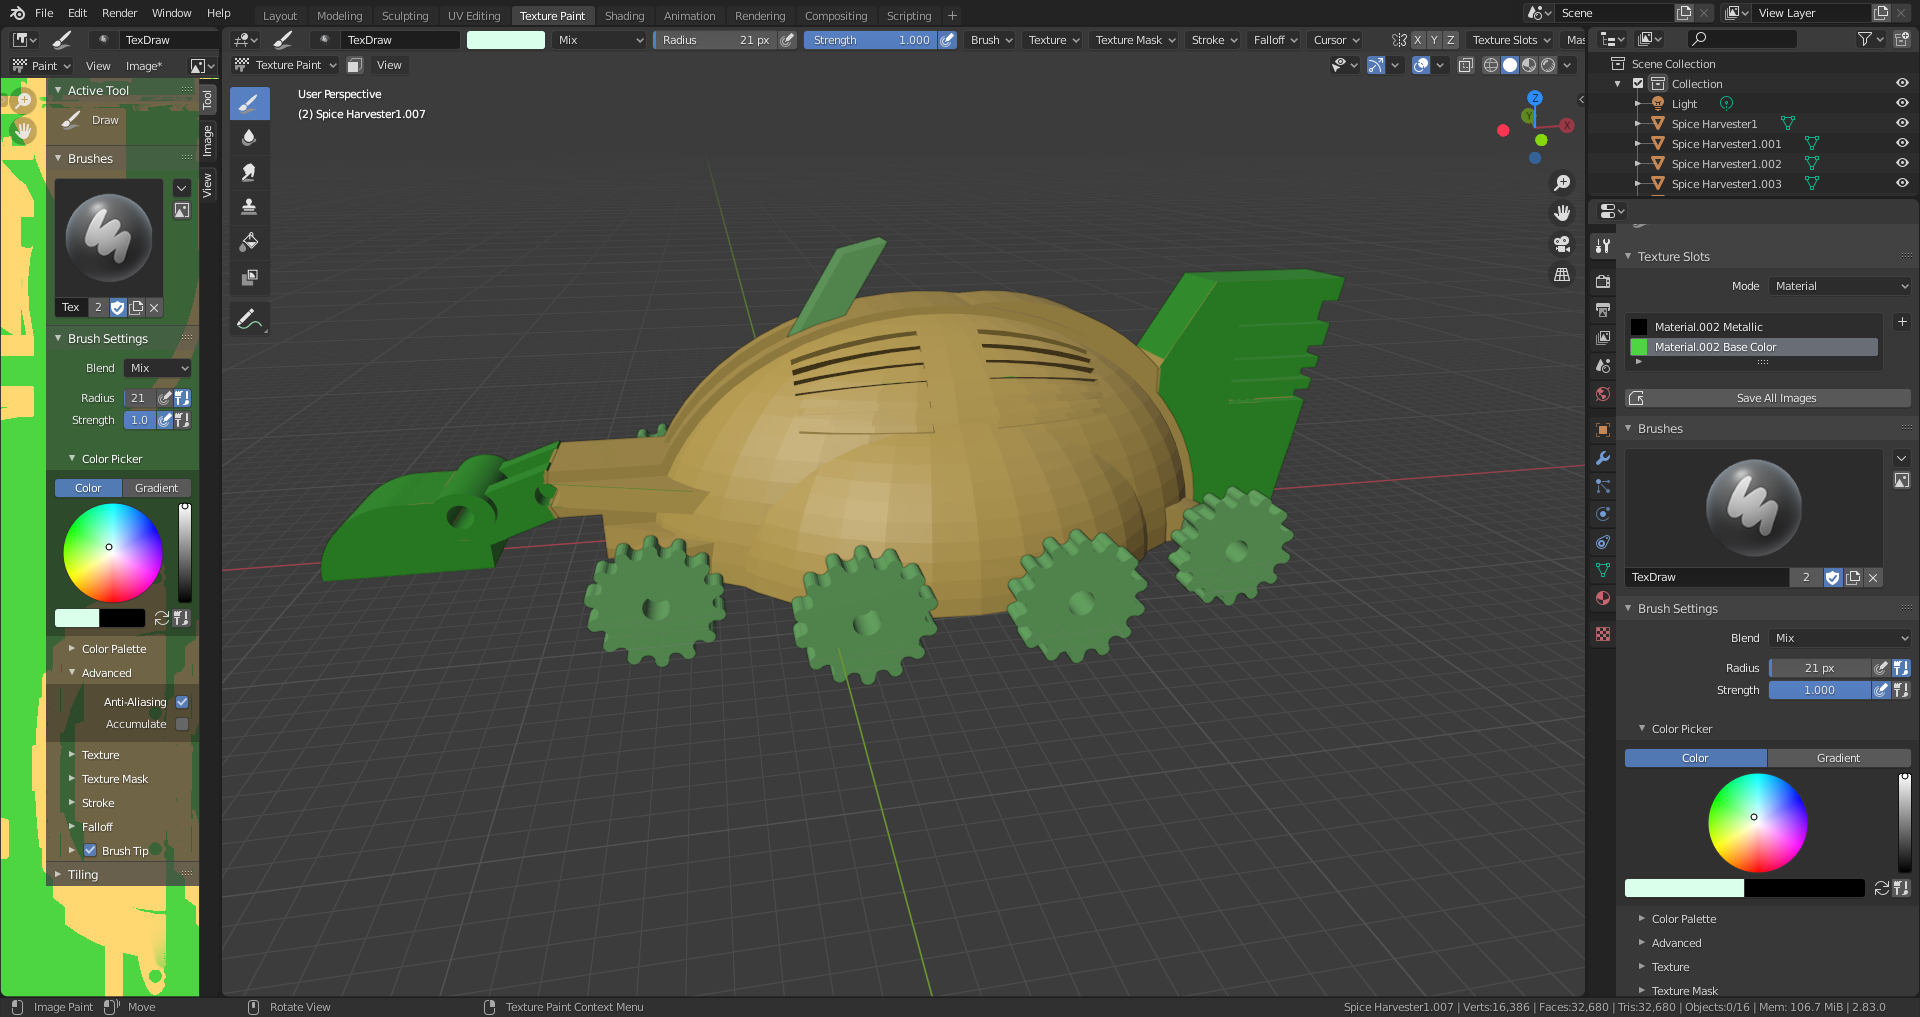Open Modifiers wrench properties tab
The width and height of the screenshot is (1920, 1017).
[x=1603, y=458]
